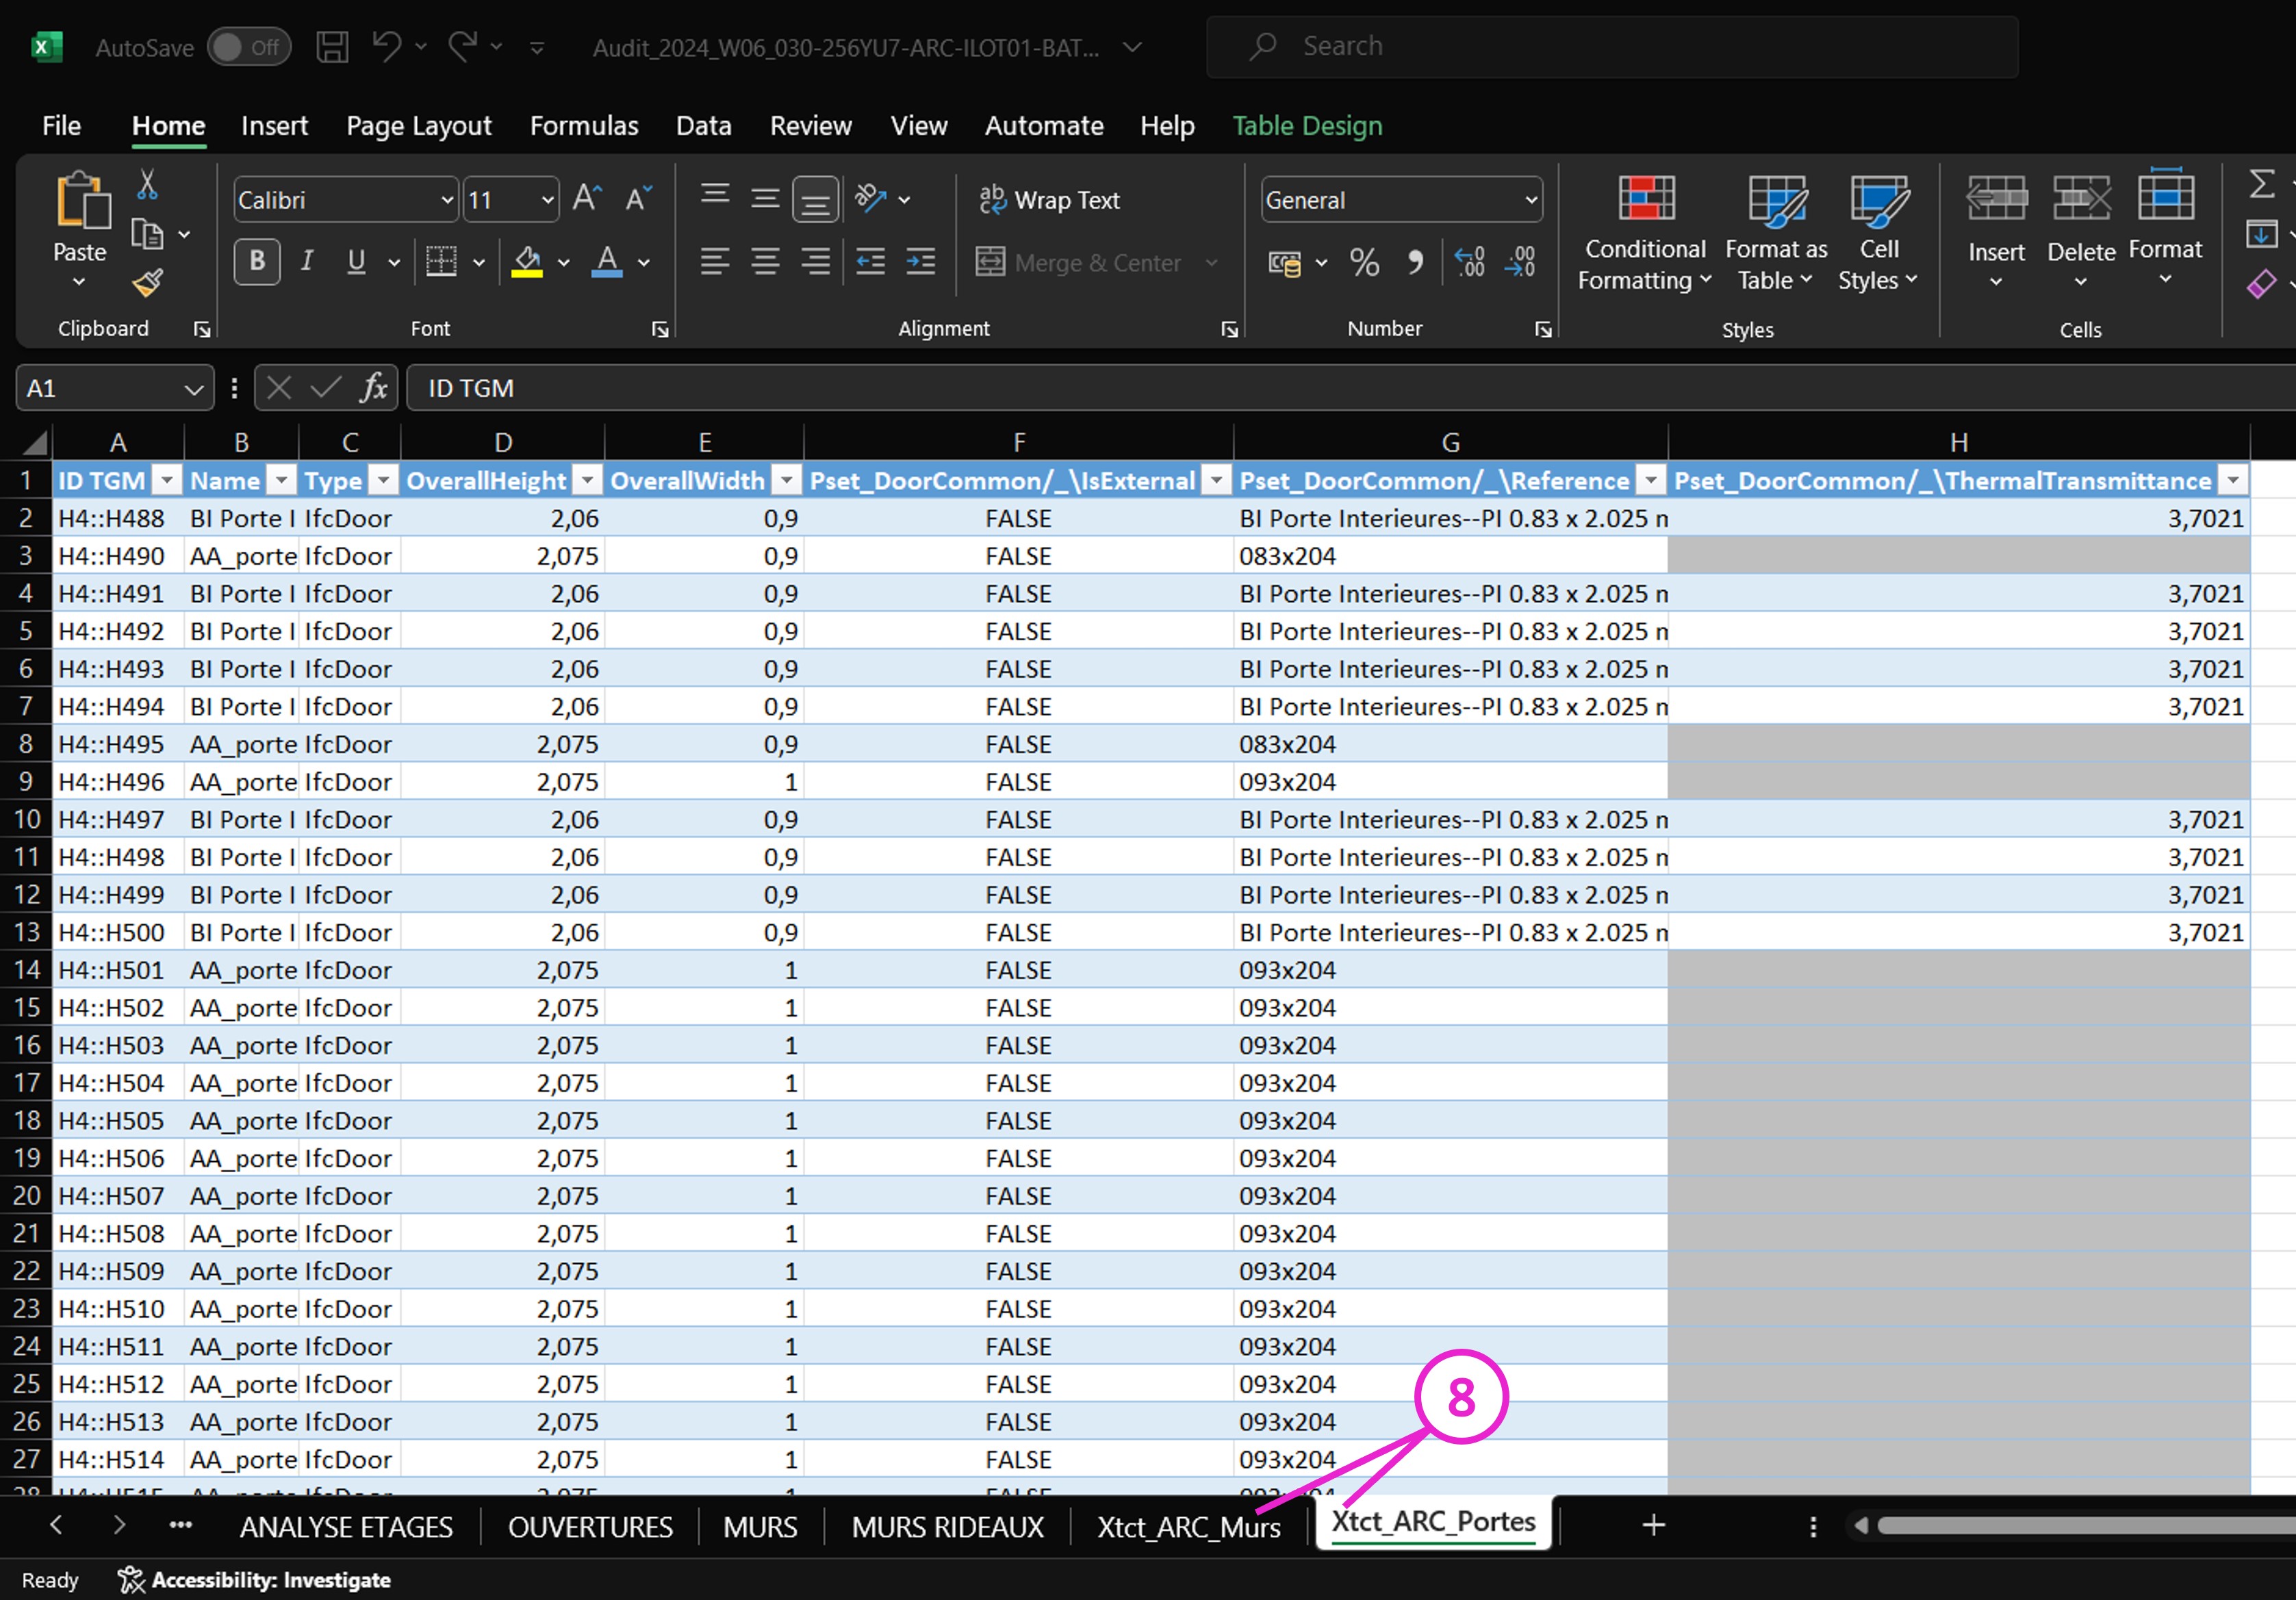Click the Save disk icon
Viewport: 2296px width, 1600px height.
pyautogui.click(x=332, y=47)
